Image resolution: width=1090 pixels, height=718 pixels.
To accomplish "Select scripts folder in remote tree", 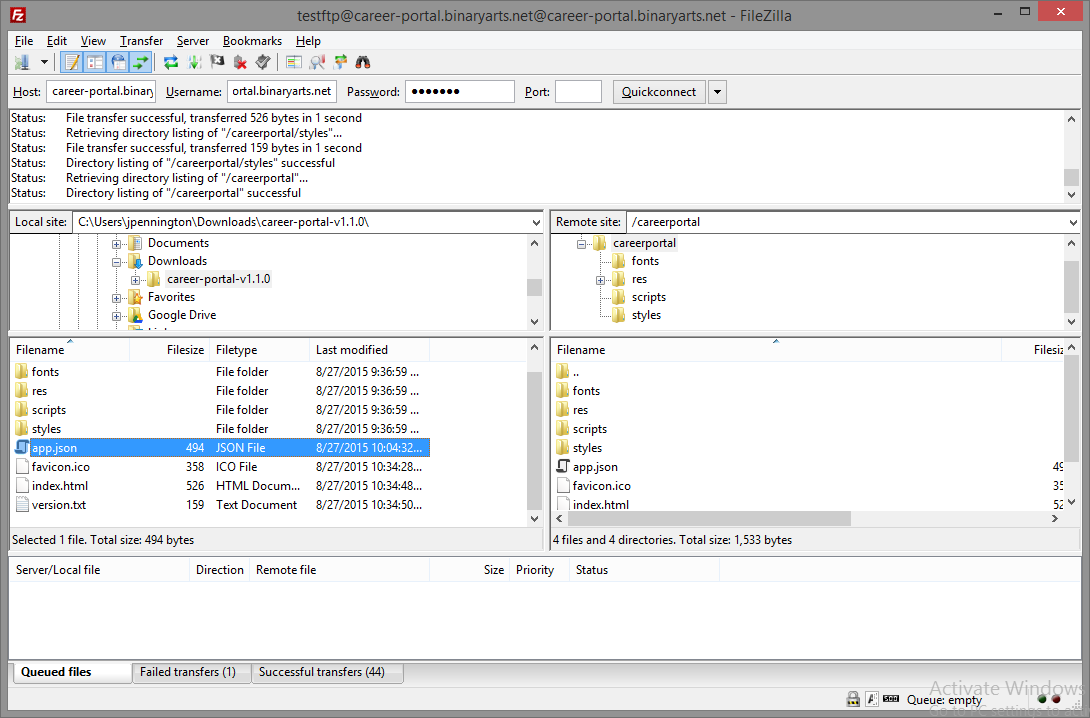I will click(648, 297).
